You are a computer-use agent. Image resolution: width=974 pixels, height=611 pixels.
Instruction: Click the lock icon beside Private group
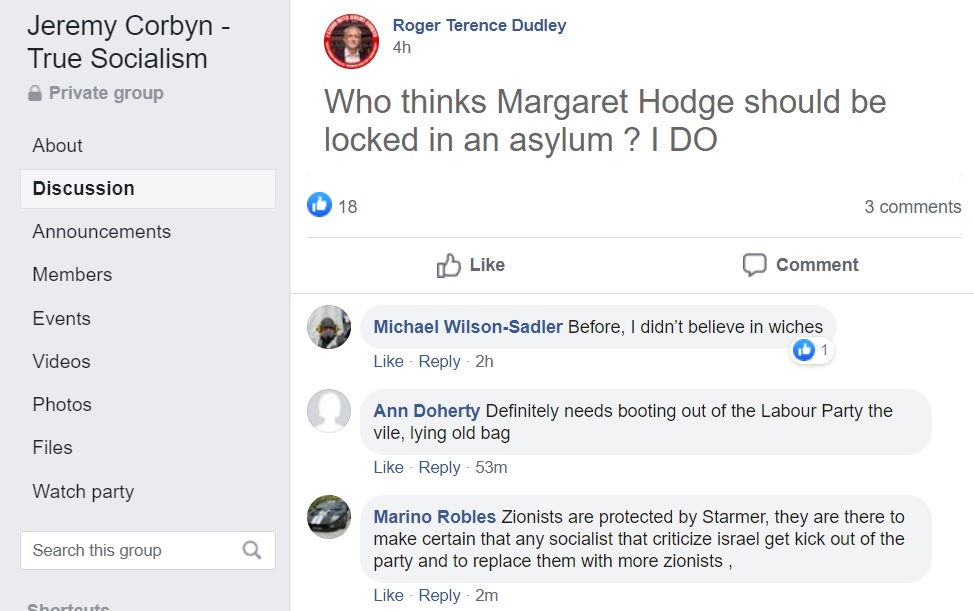36,94
